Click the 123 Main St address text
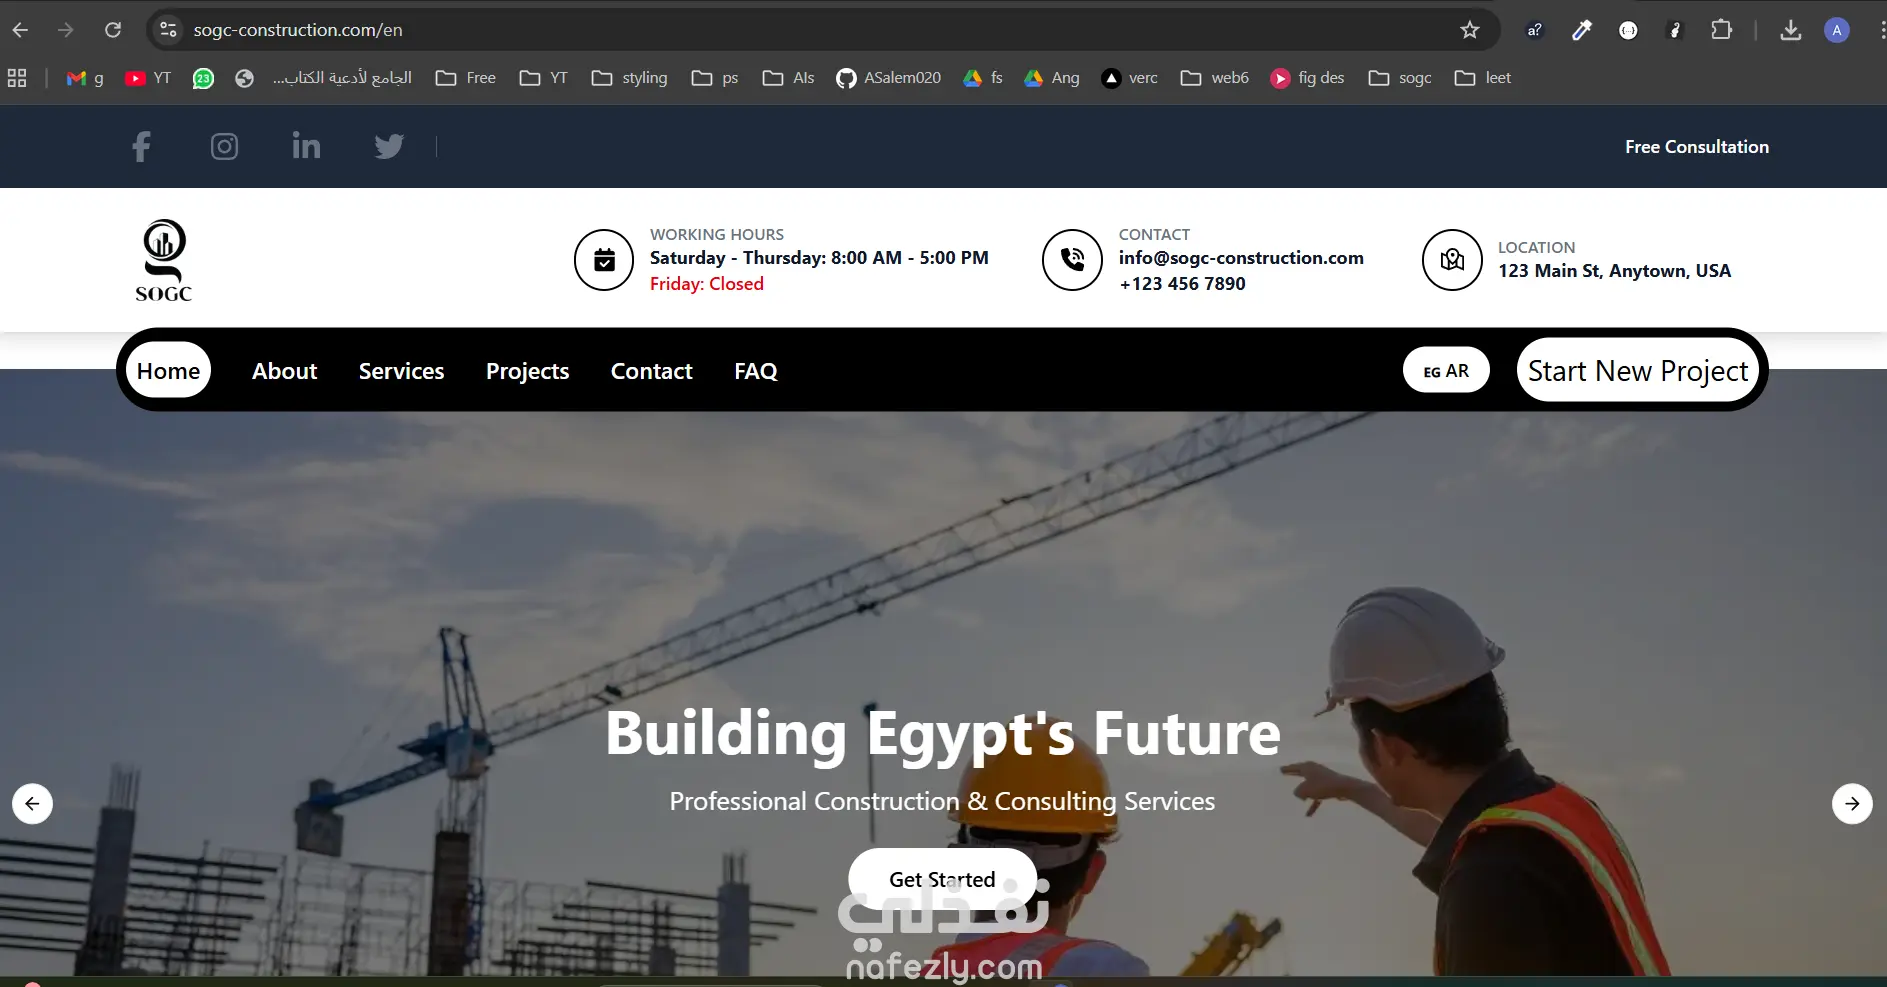This screenshot has width=1887, height=987. tap(1614, 271)
